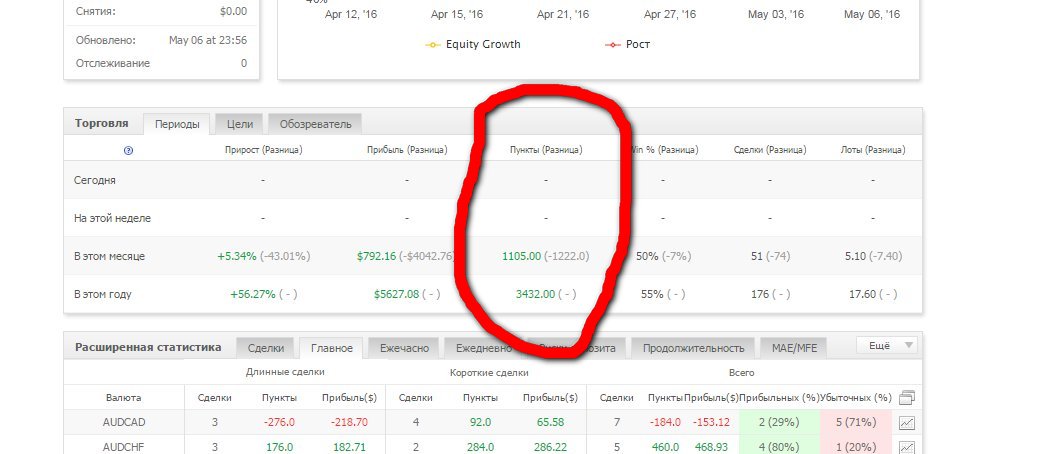Click the $792.16 profit value

[x=376, y=256]
